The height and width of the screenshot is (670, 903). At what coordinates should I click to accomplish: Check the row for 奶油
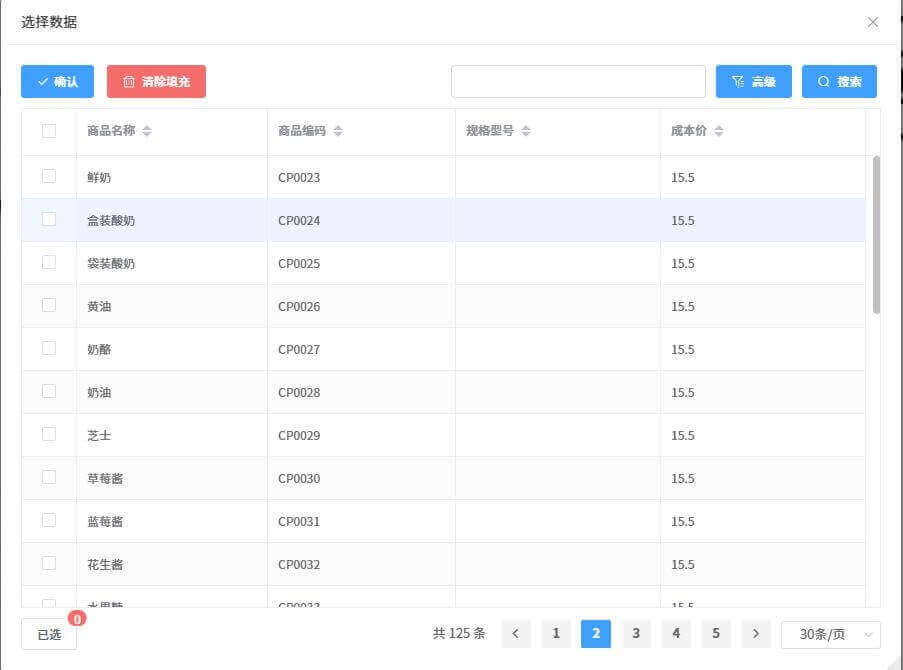click(49, 391)
